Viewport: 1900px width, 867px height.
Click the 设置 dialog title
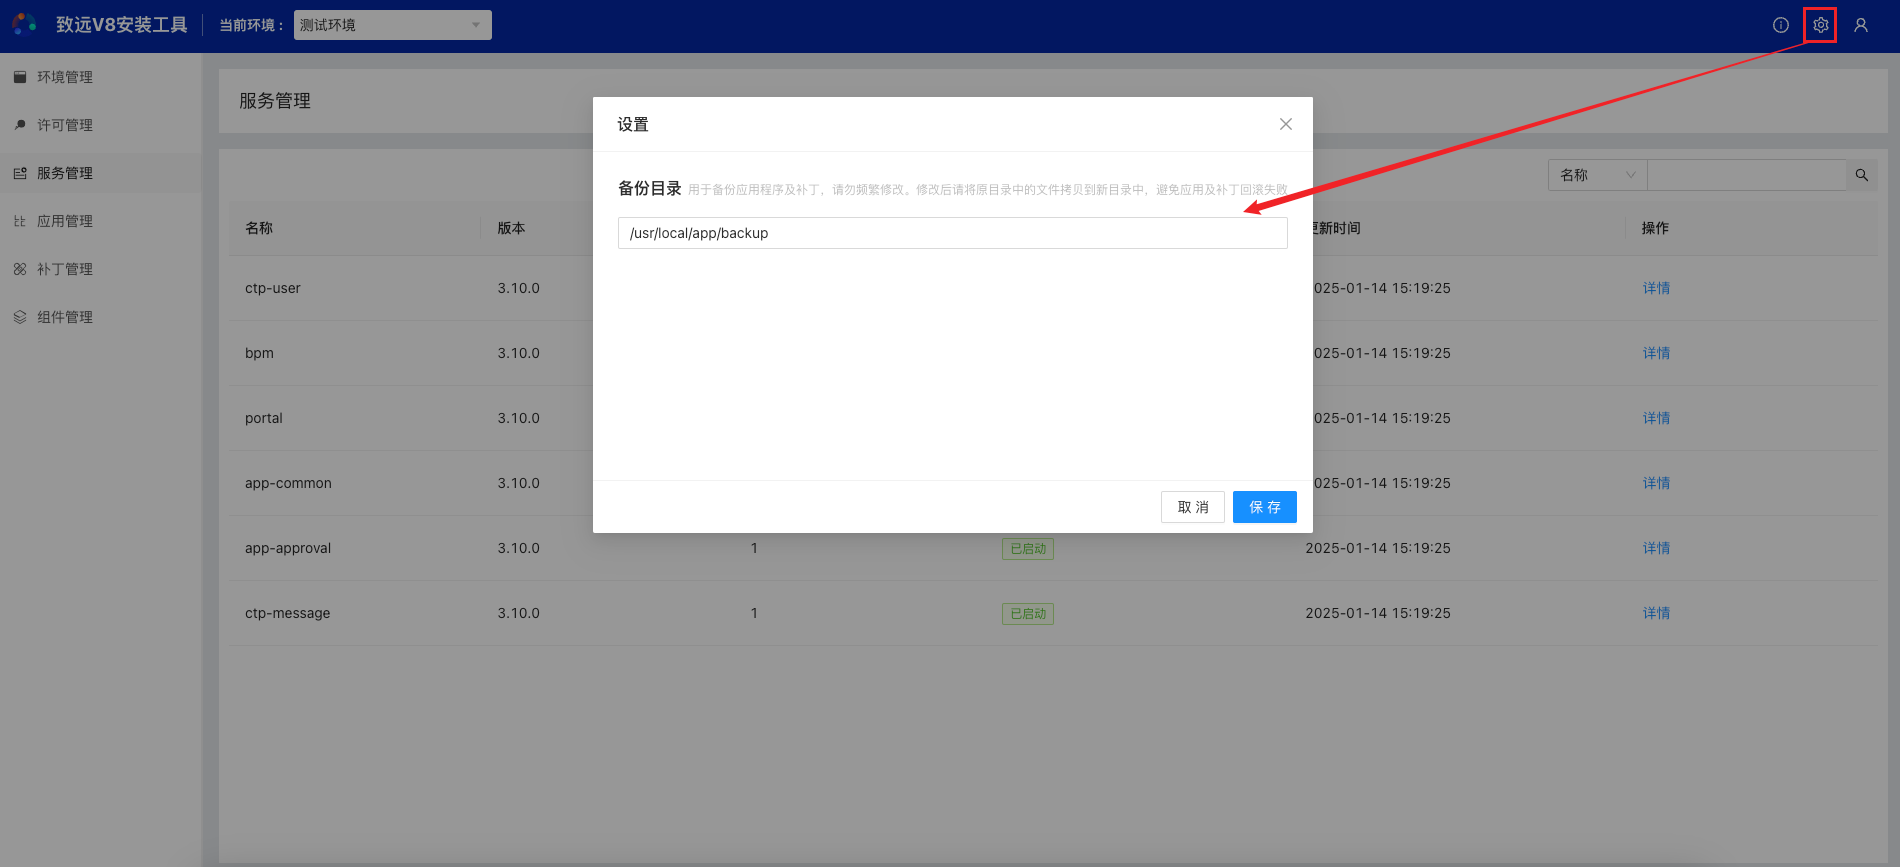point(633,125)
